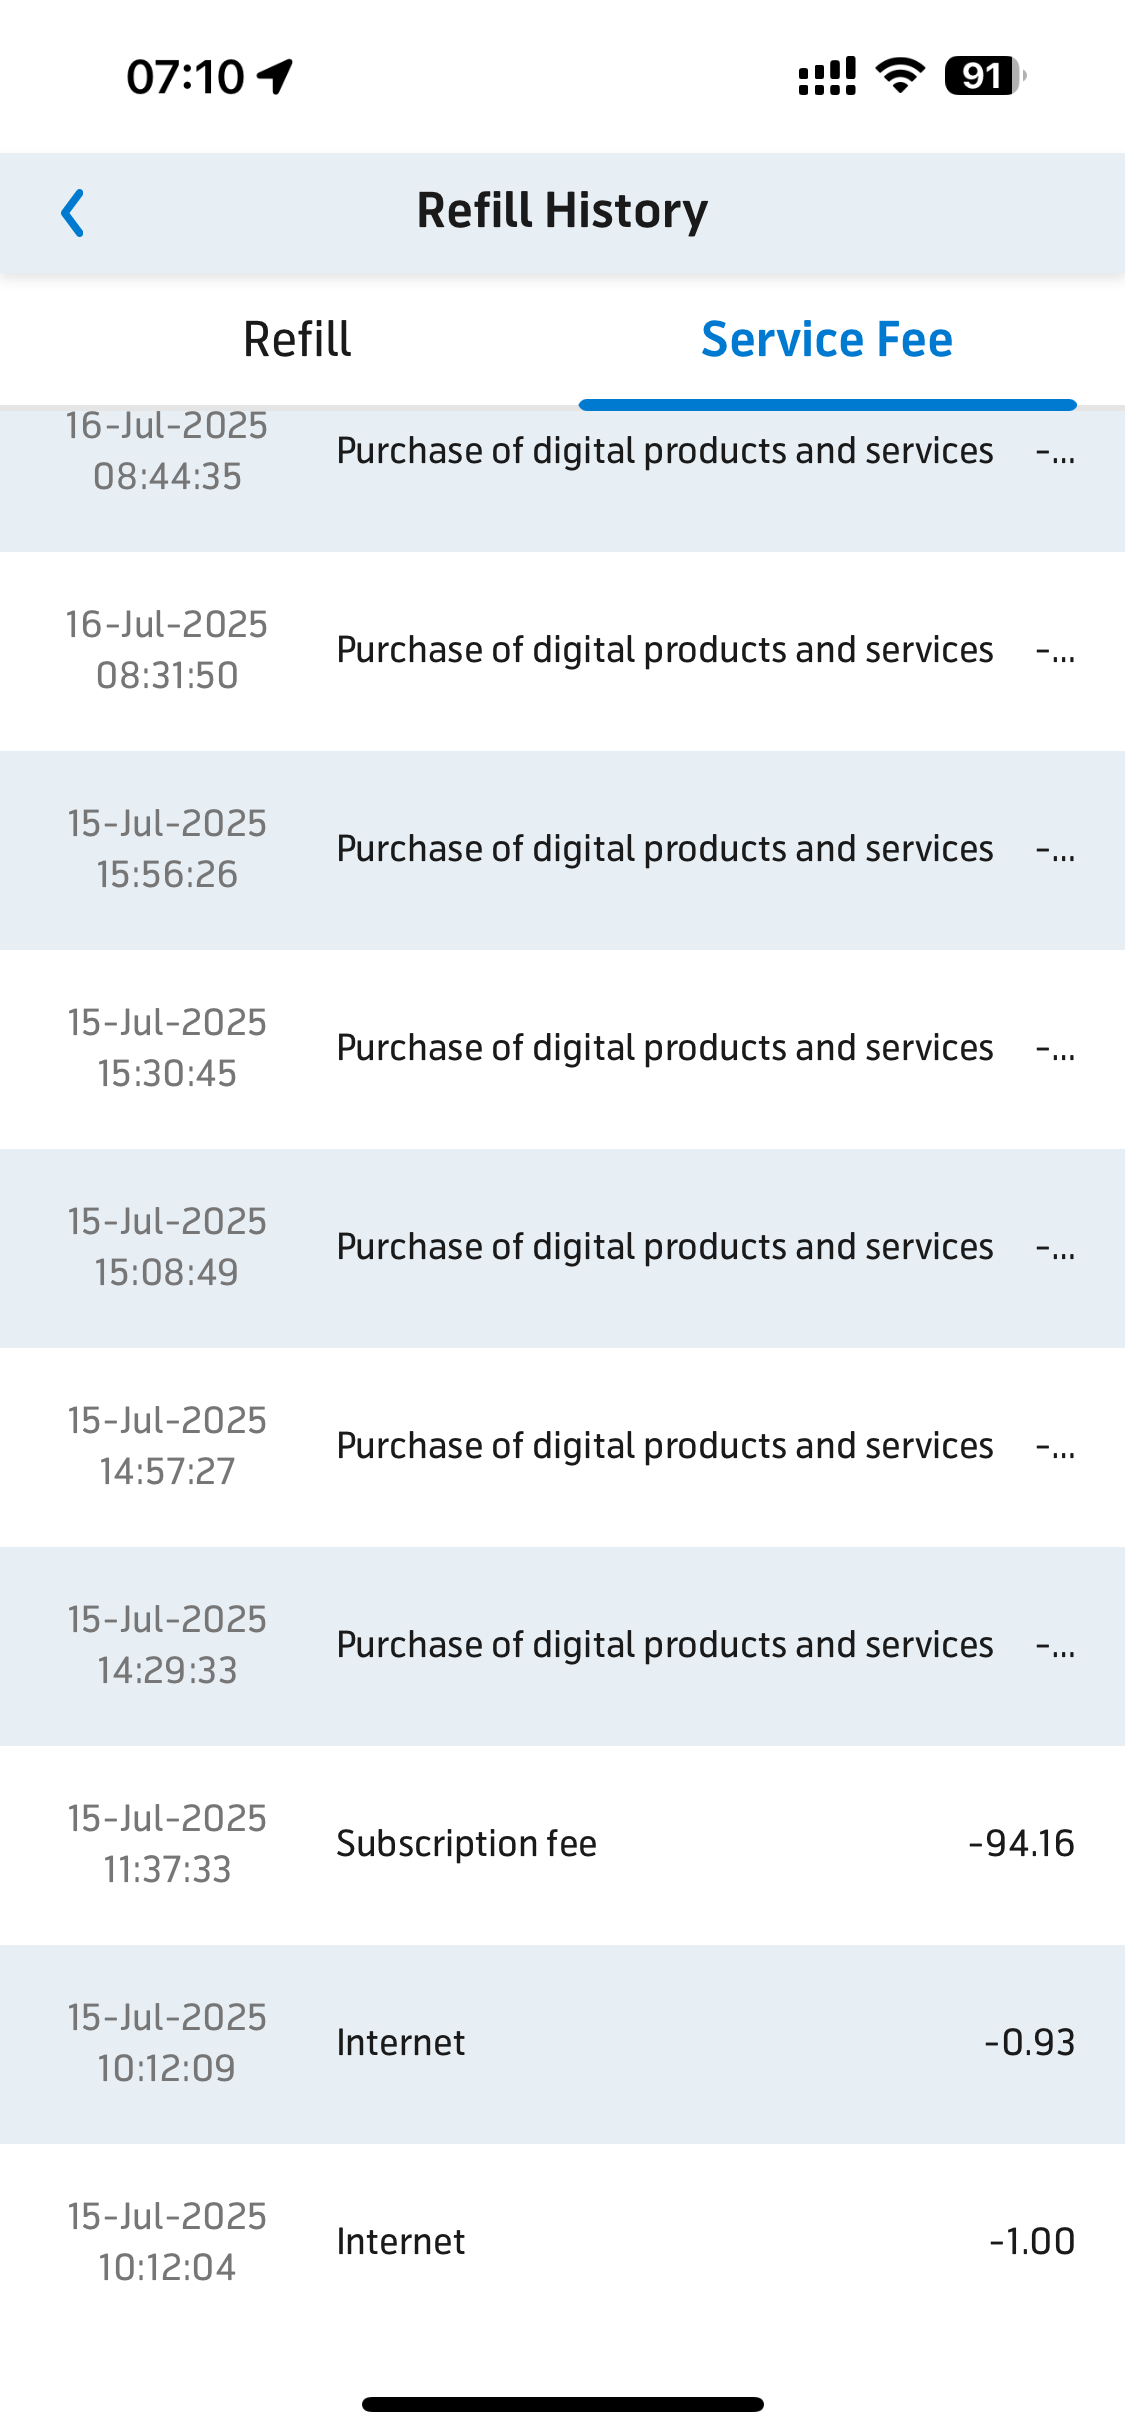Switch to the Refill tab
This screenshot has width=1125, height=2436.
tap(297, 340)
